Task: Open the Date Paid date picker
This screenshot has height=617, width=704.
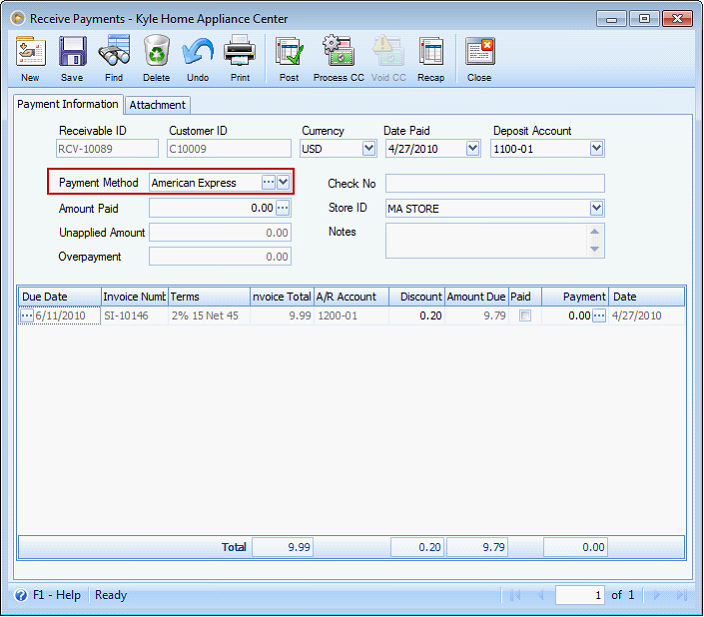Action: (x=473, y=149)
